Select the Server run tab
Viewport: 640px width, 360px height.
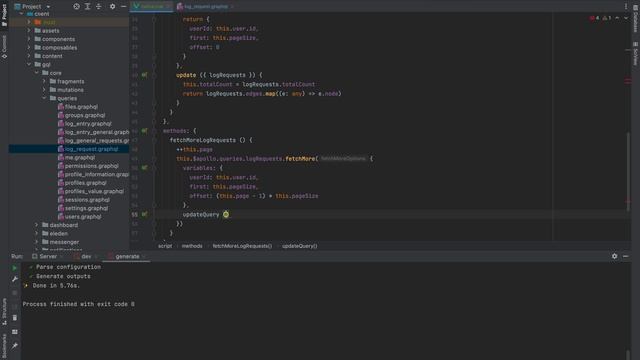pos(48,256)
